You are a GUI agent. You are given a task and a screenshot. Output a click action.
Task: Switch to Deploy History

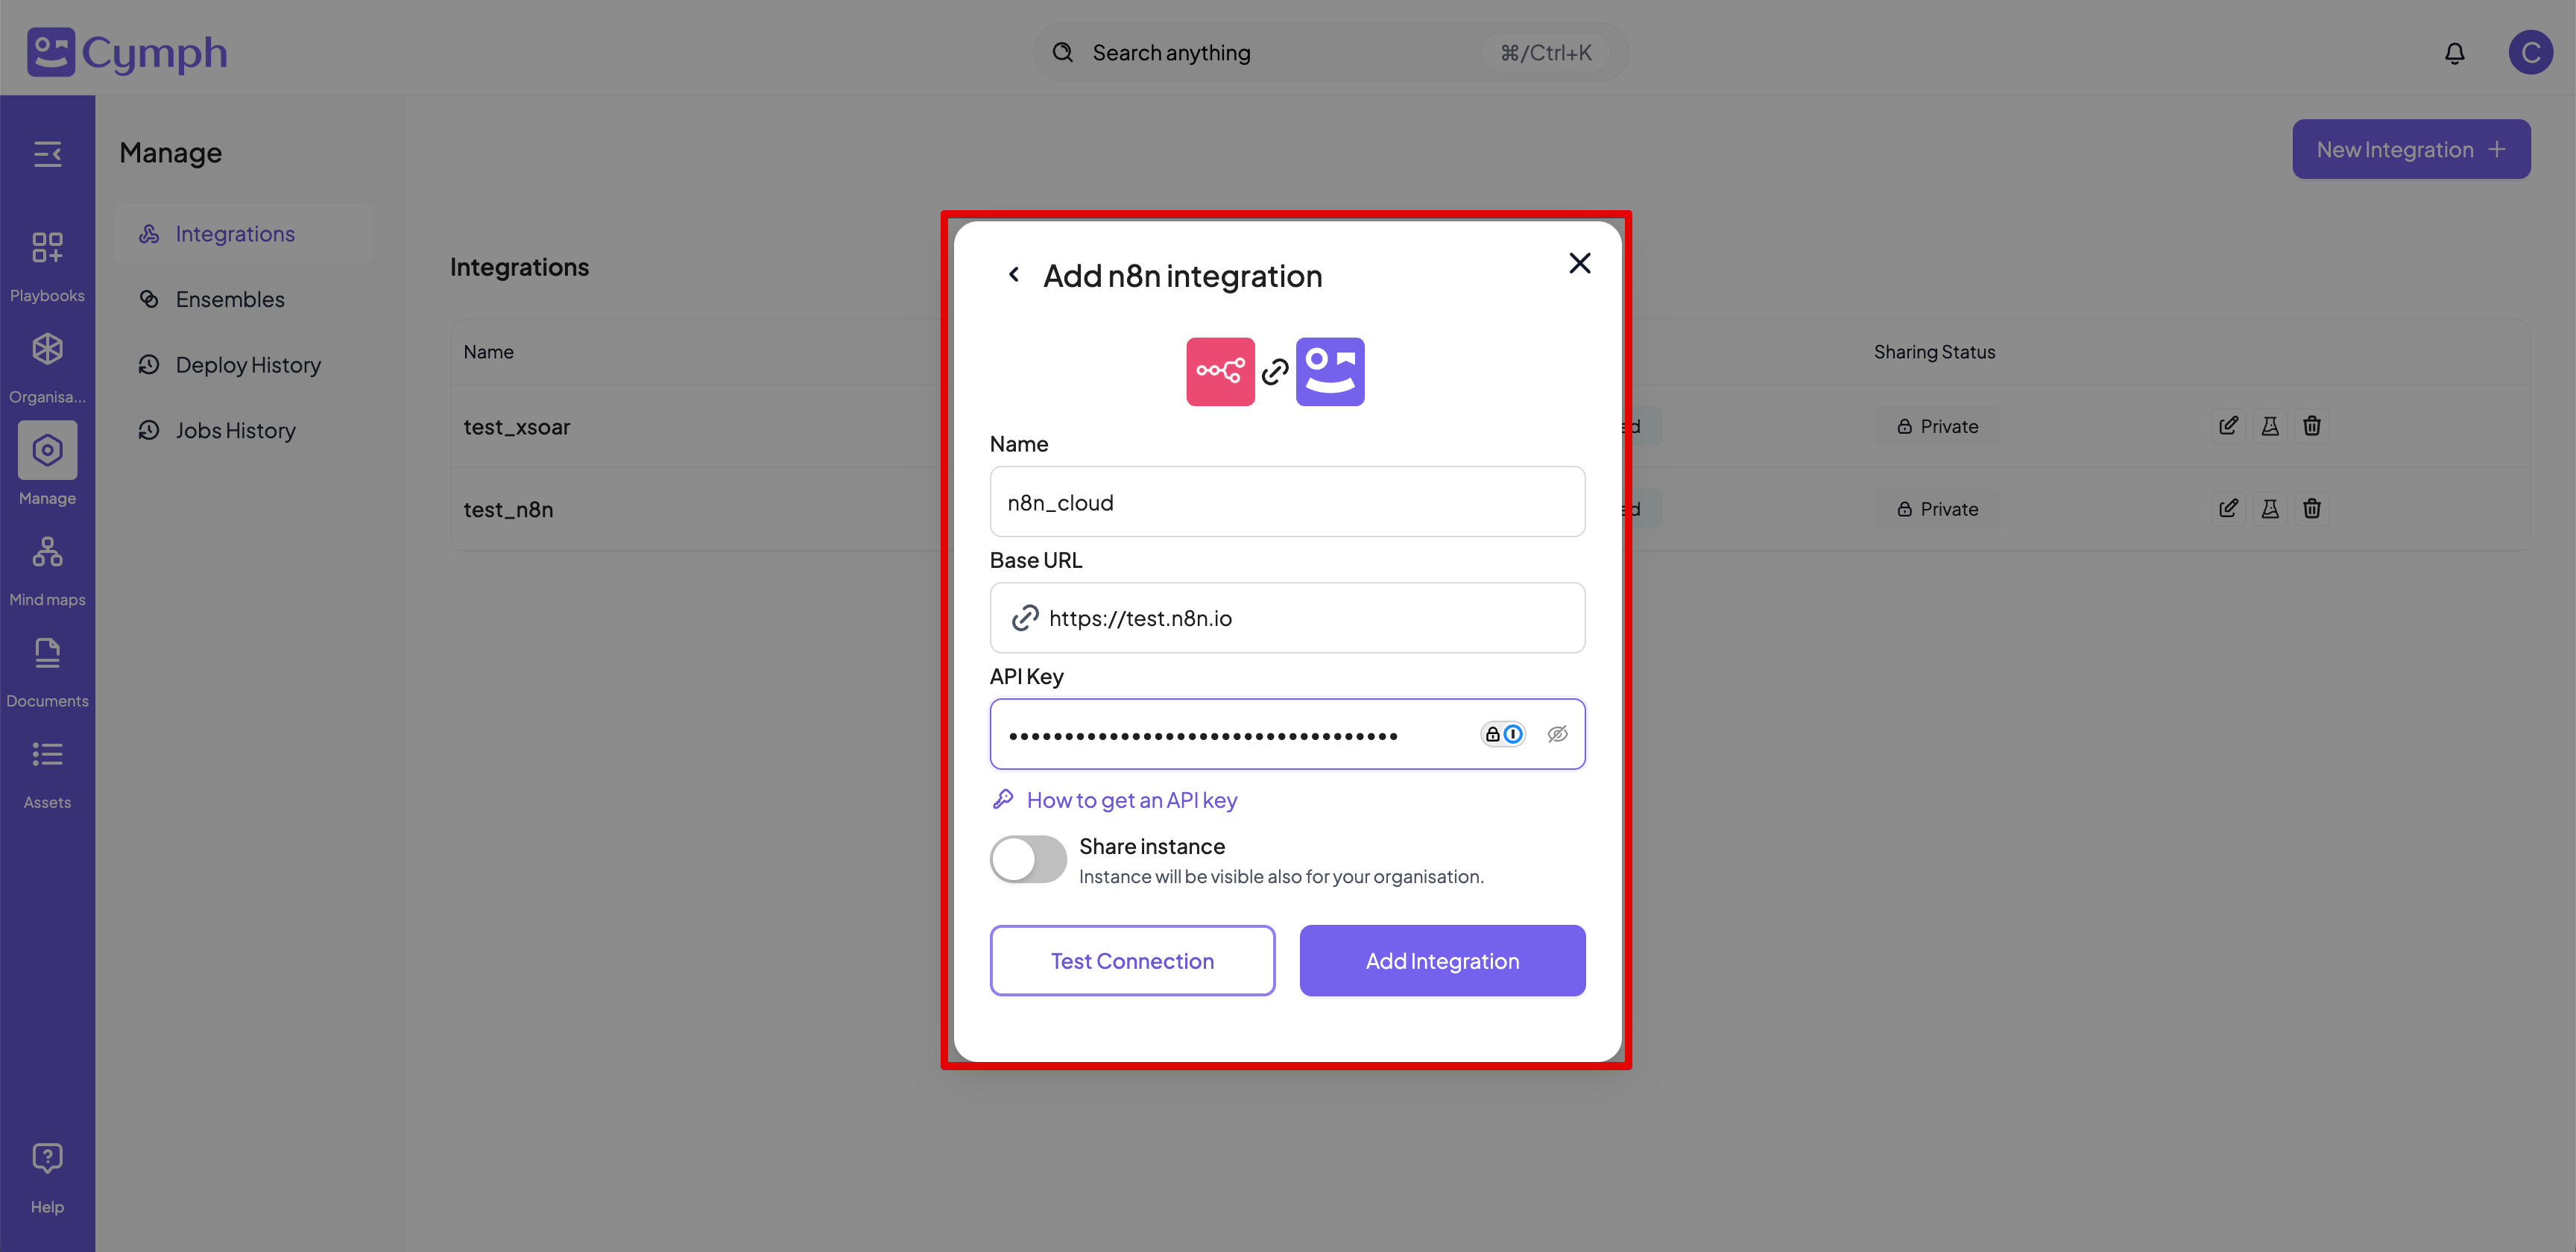click(248, 364)
